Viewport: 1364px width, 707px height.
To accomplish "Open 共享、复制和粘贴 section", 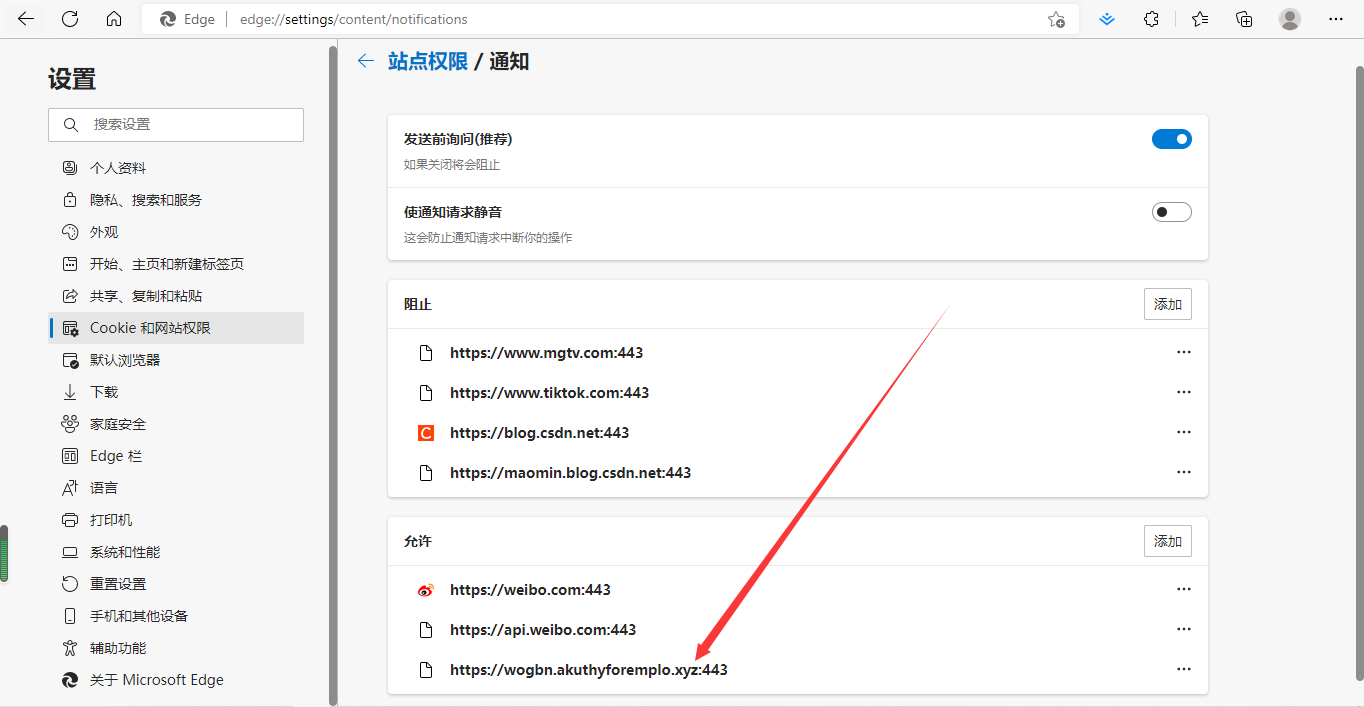I will pyautogui.click(x=176, y=296).
